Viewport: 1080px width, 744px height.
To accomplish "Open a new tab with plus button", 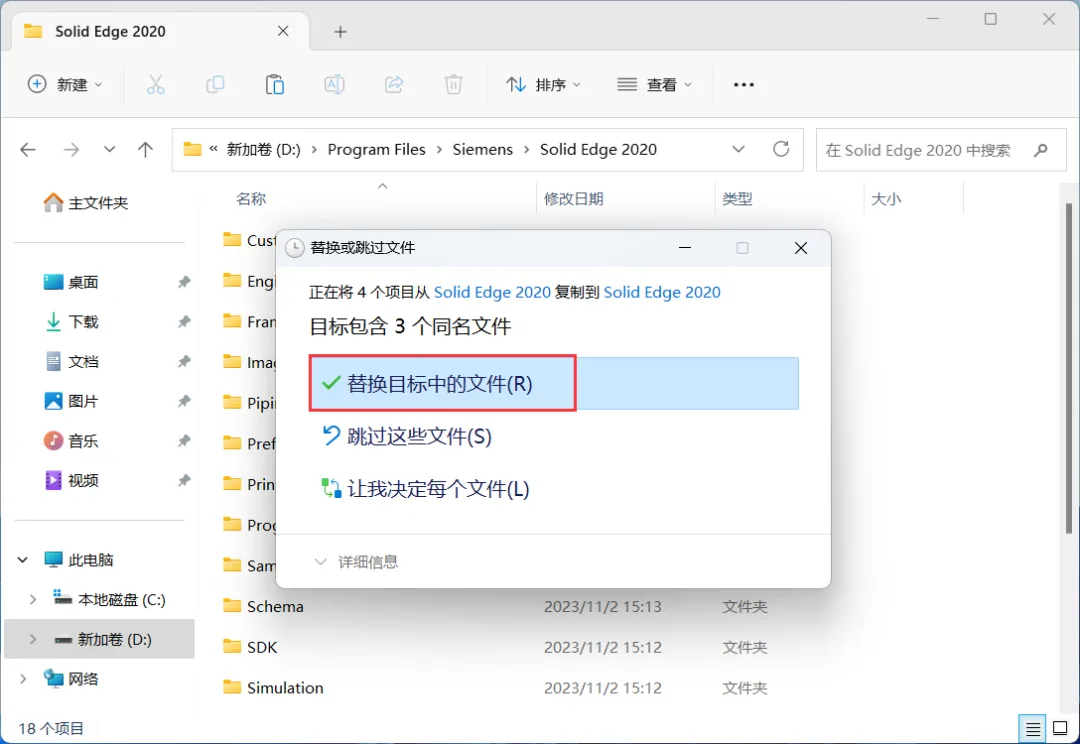I will click(x=340, y=32).
